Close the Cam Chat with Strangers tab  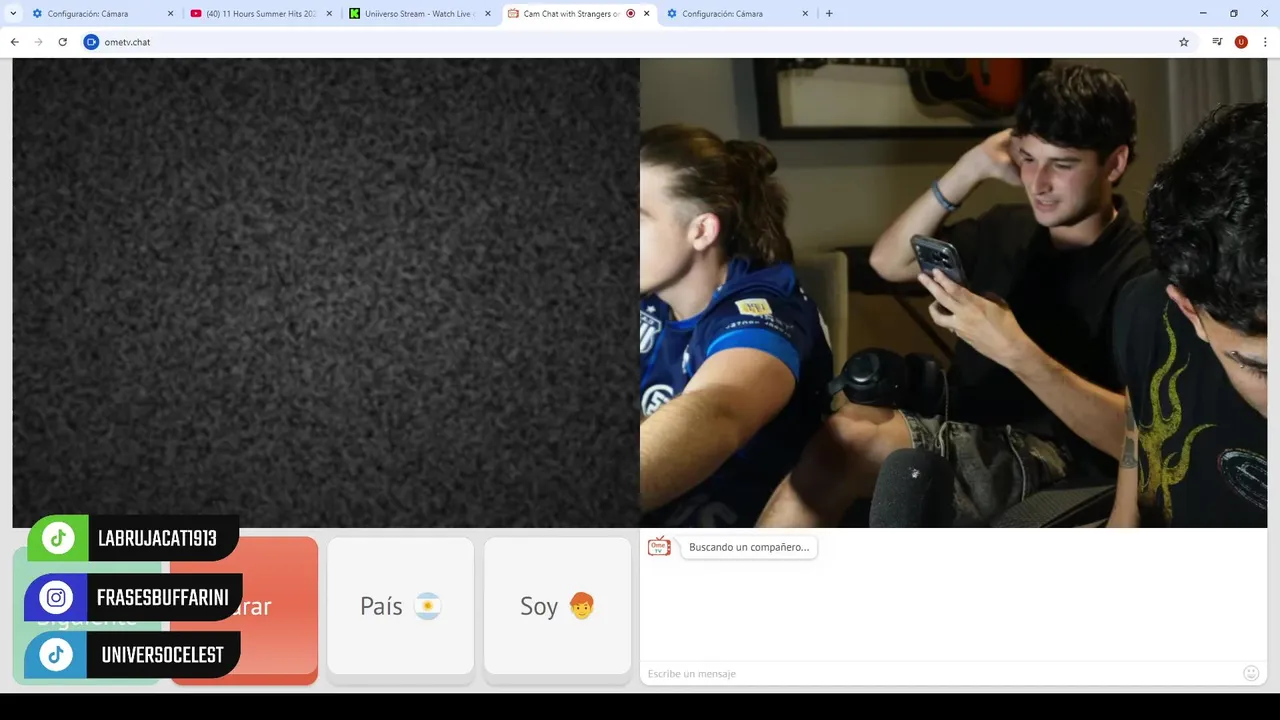click(647, 14)
